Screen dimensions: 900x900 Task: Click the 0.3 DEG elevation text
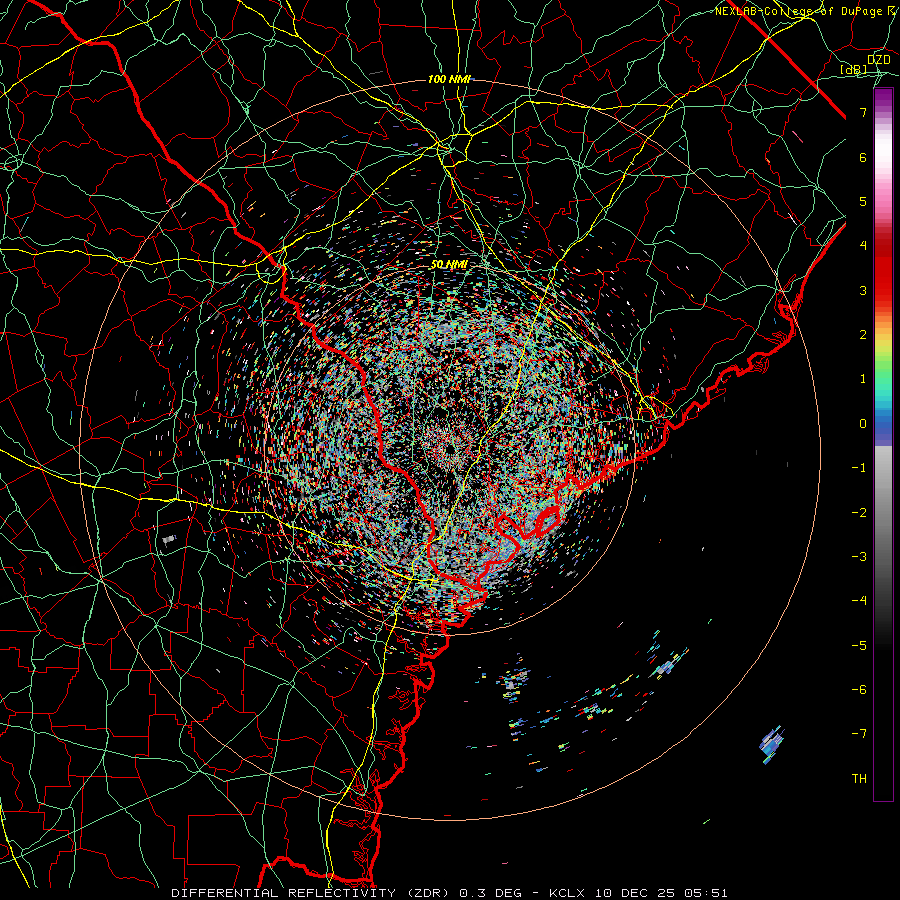pos(490,893)
